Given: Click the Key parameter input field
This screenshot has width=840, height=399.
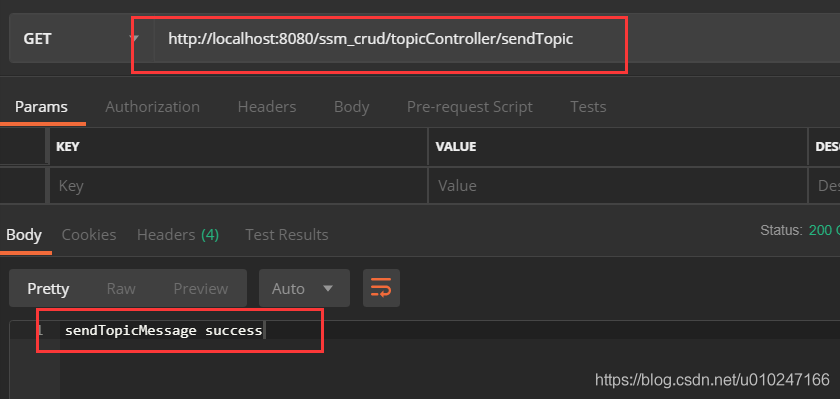Looking at the screenshot, I should pyautogui.click(x=238, y=185).
